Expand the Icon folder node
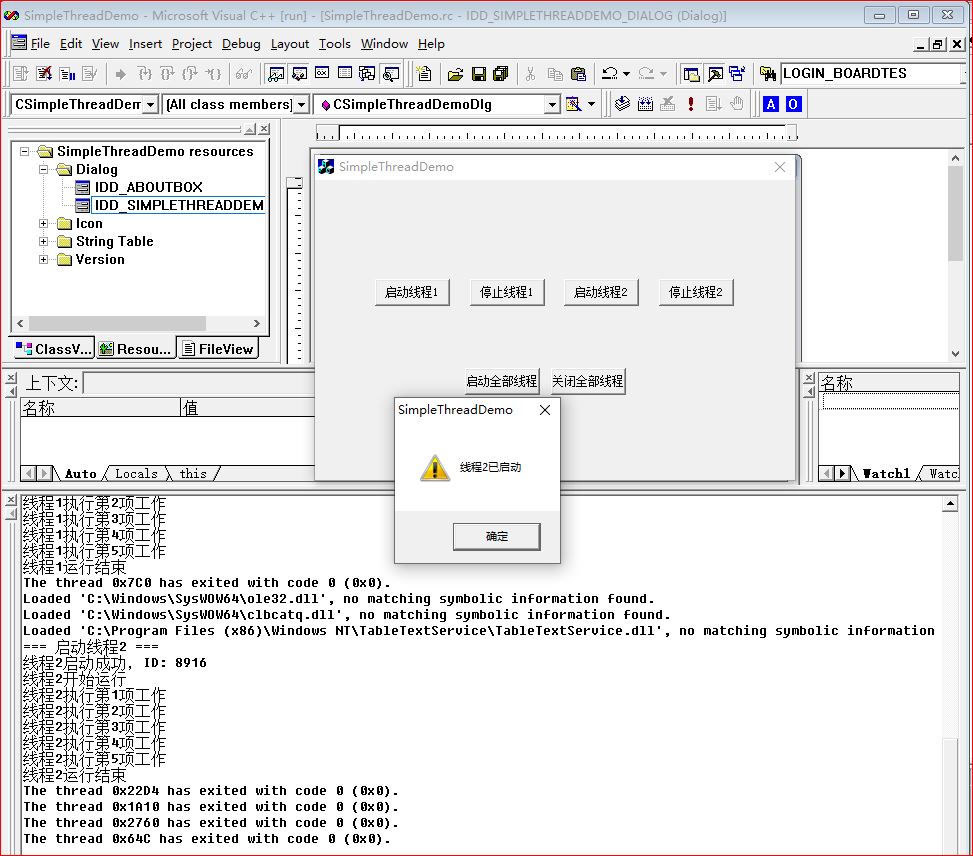 pos(43,223)
